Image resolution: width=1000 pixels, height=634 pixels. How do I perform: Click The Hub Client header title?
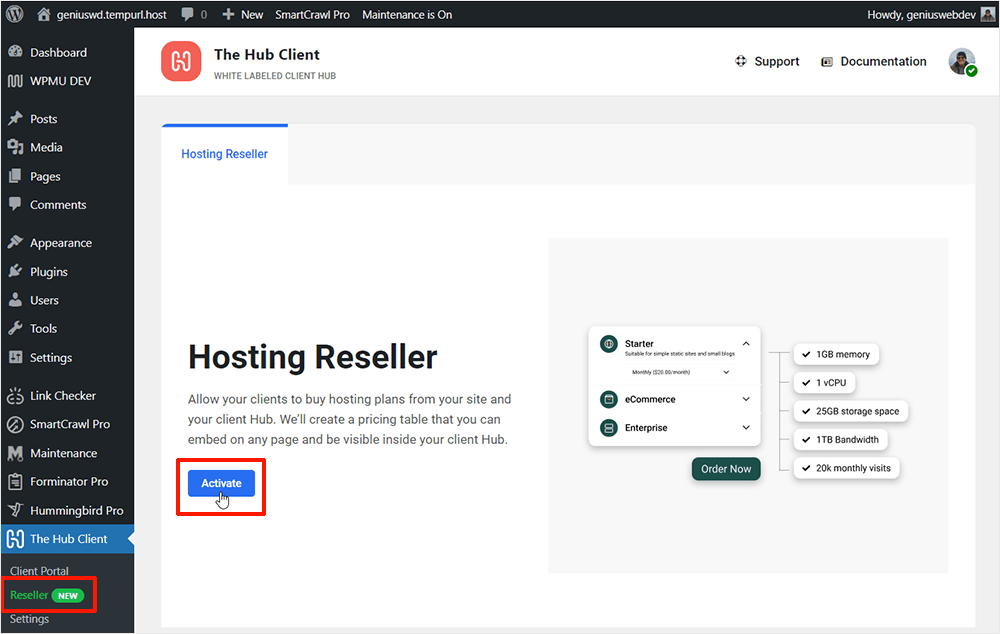point(267,54)
